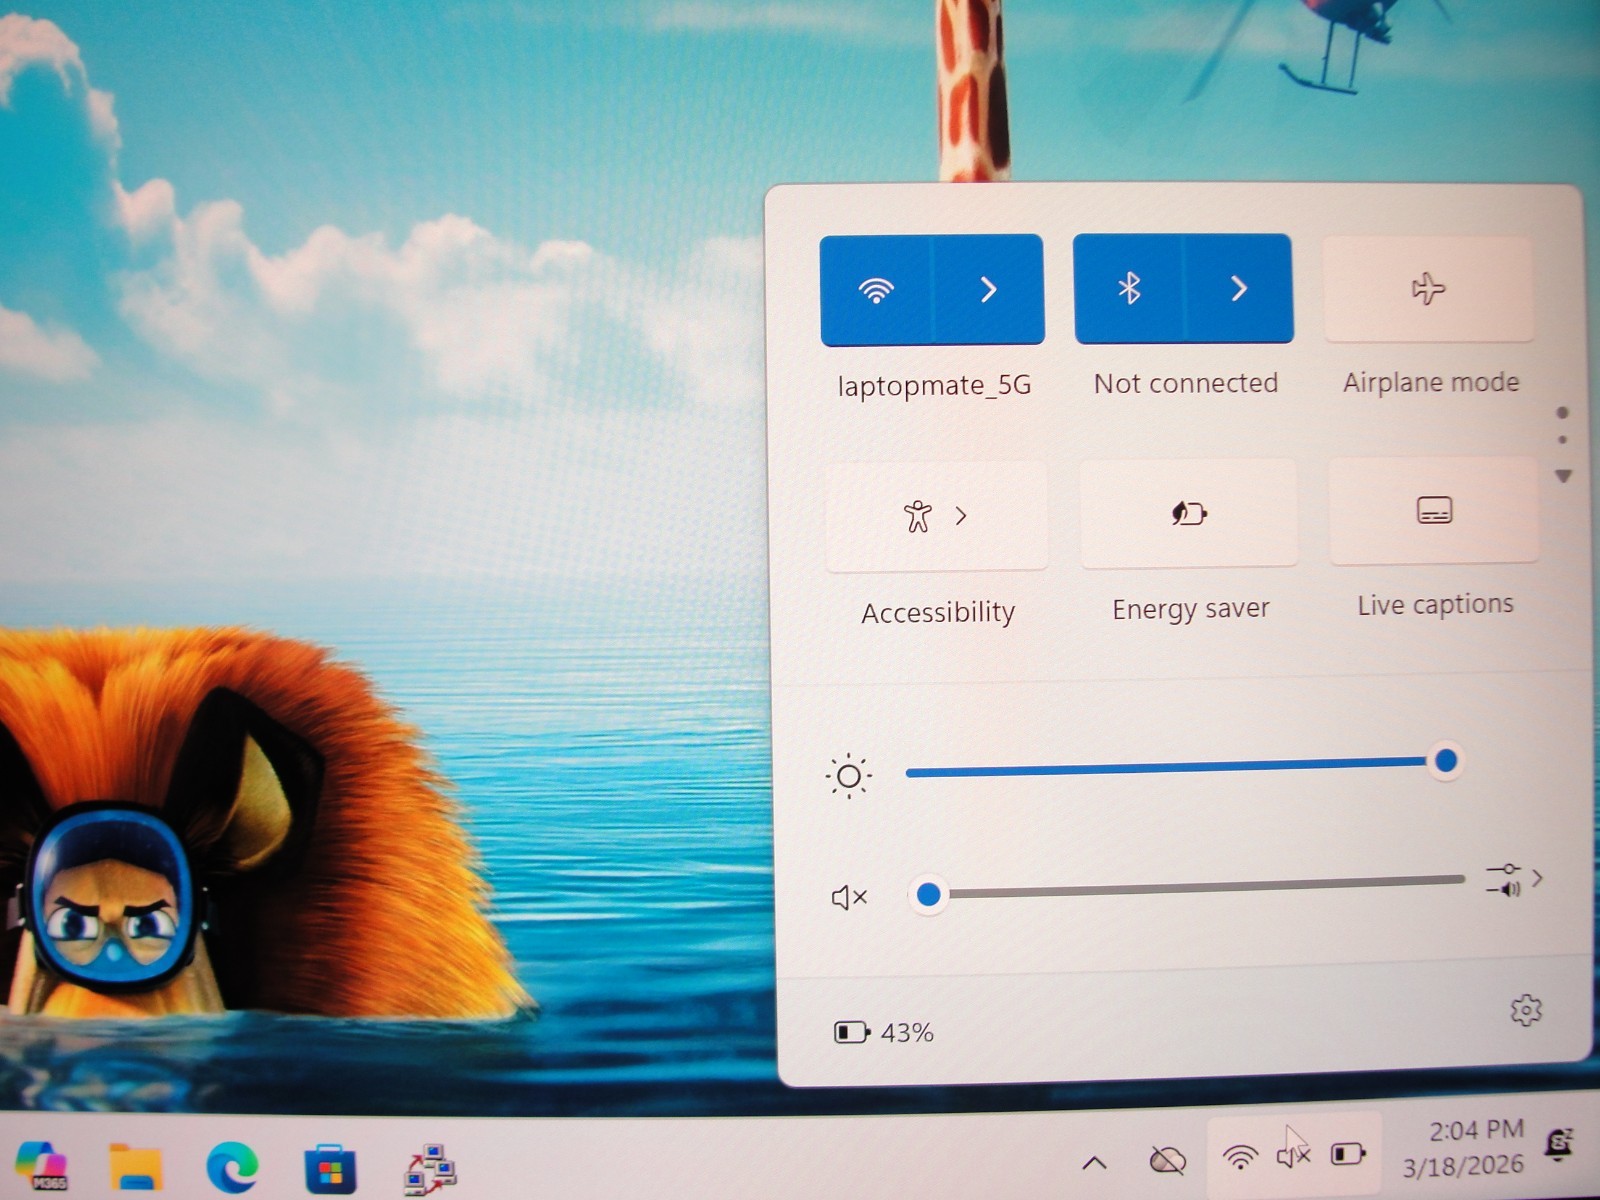Expand the Wi-Fi networks list chevron

tap(988, 290)
